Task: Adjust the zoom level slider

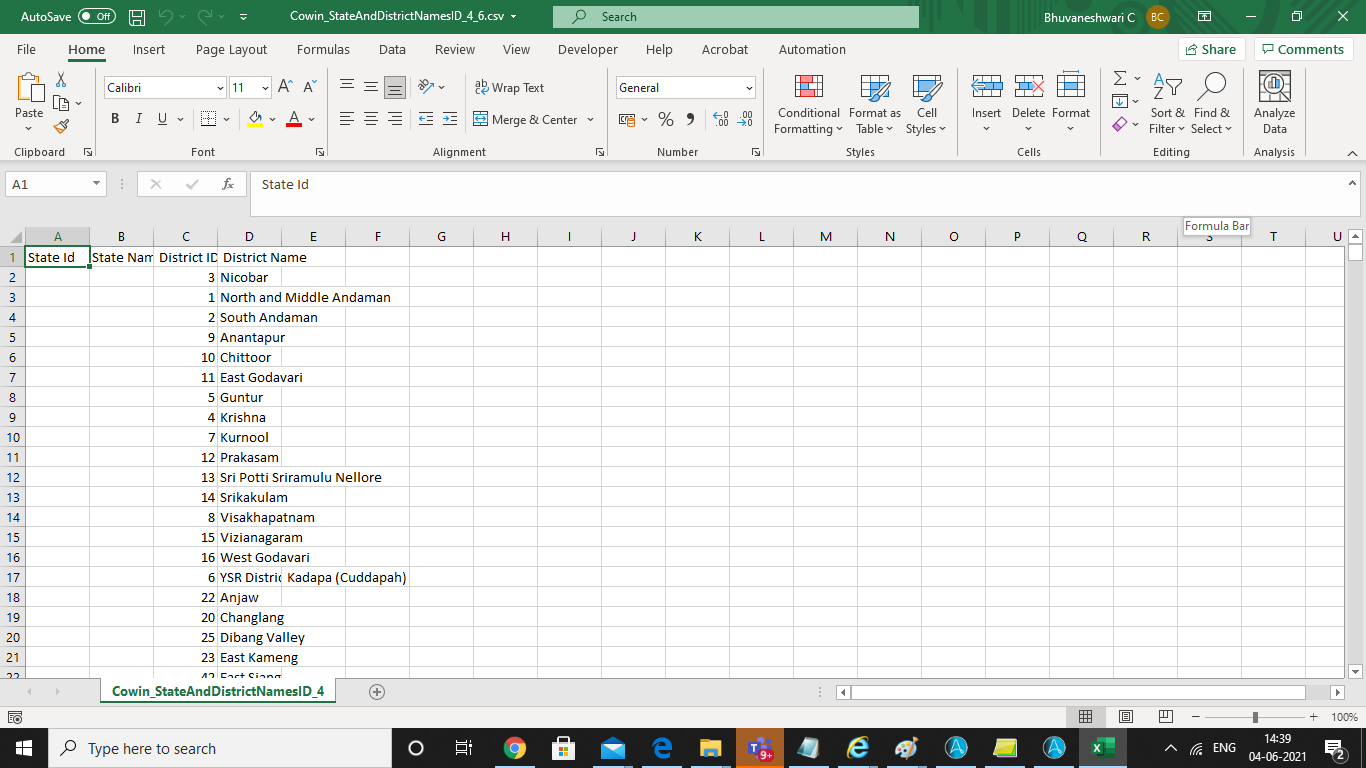Action: pos(1255,717)
